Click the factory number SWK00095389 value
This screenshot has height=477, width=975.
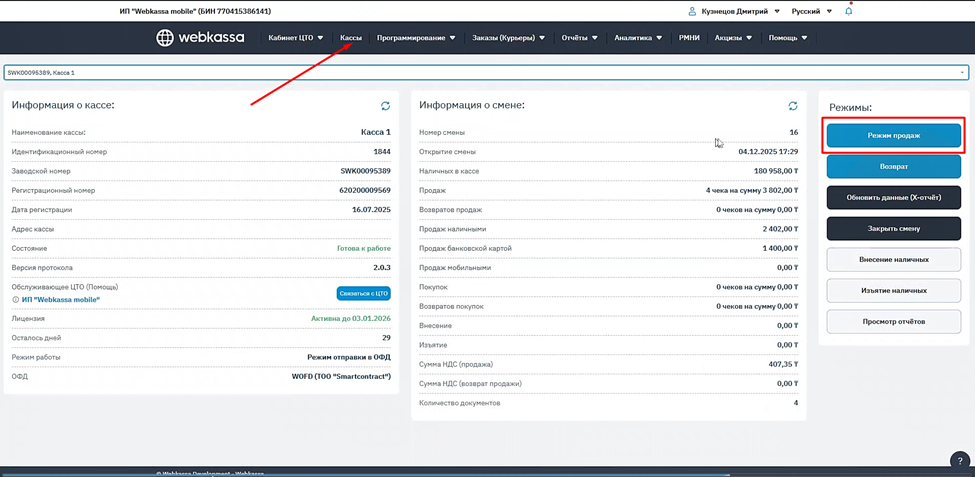[x=366, y=171]
